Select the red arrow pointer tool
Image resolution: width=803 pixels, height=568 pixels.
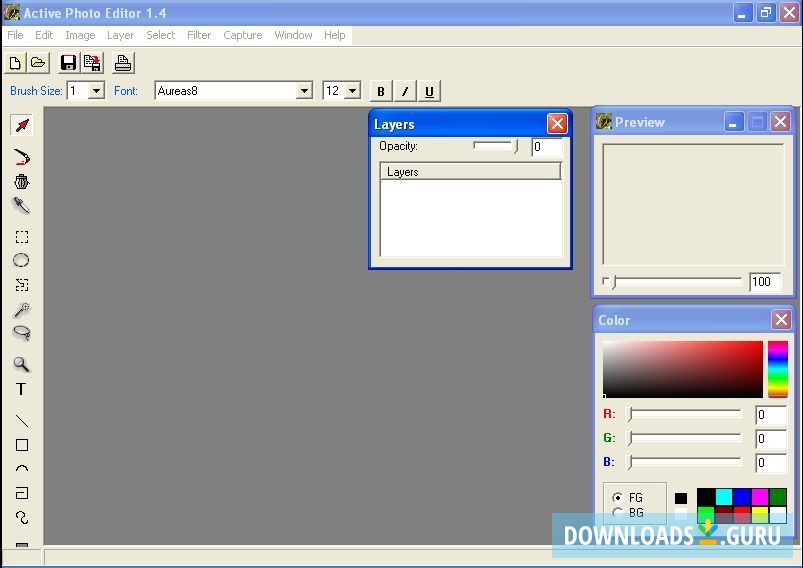point(22,125)
